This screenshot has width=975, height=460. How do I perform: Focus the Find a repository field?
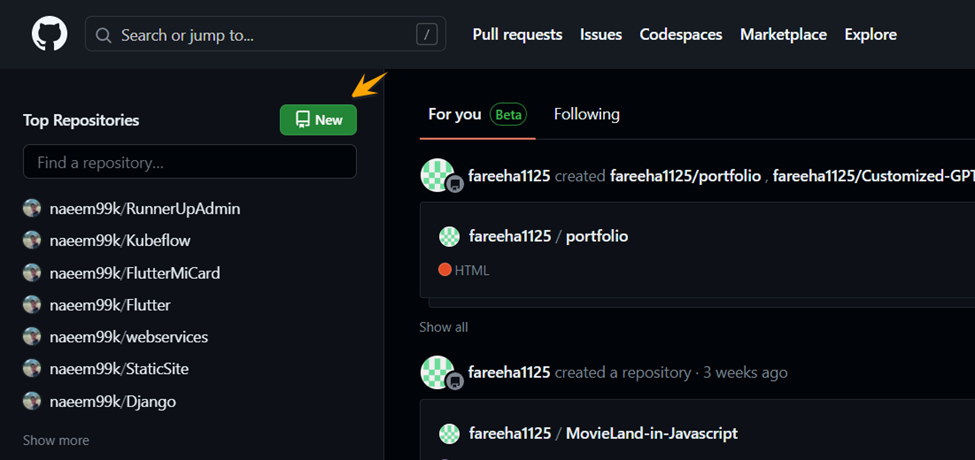coord(190,162)
